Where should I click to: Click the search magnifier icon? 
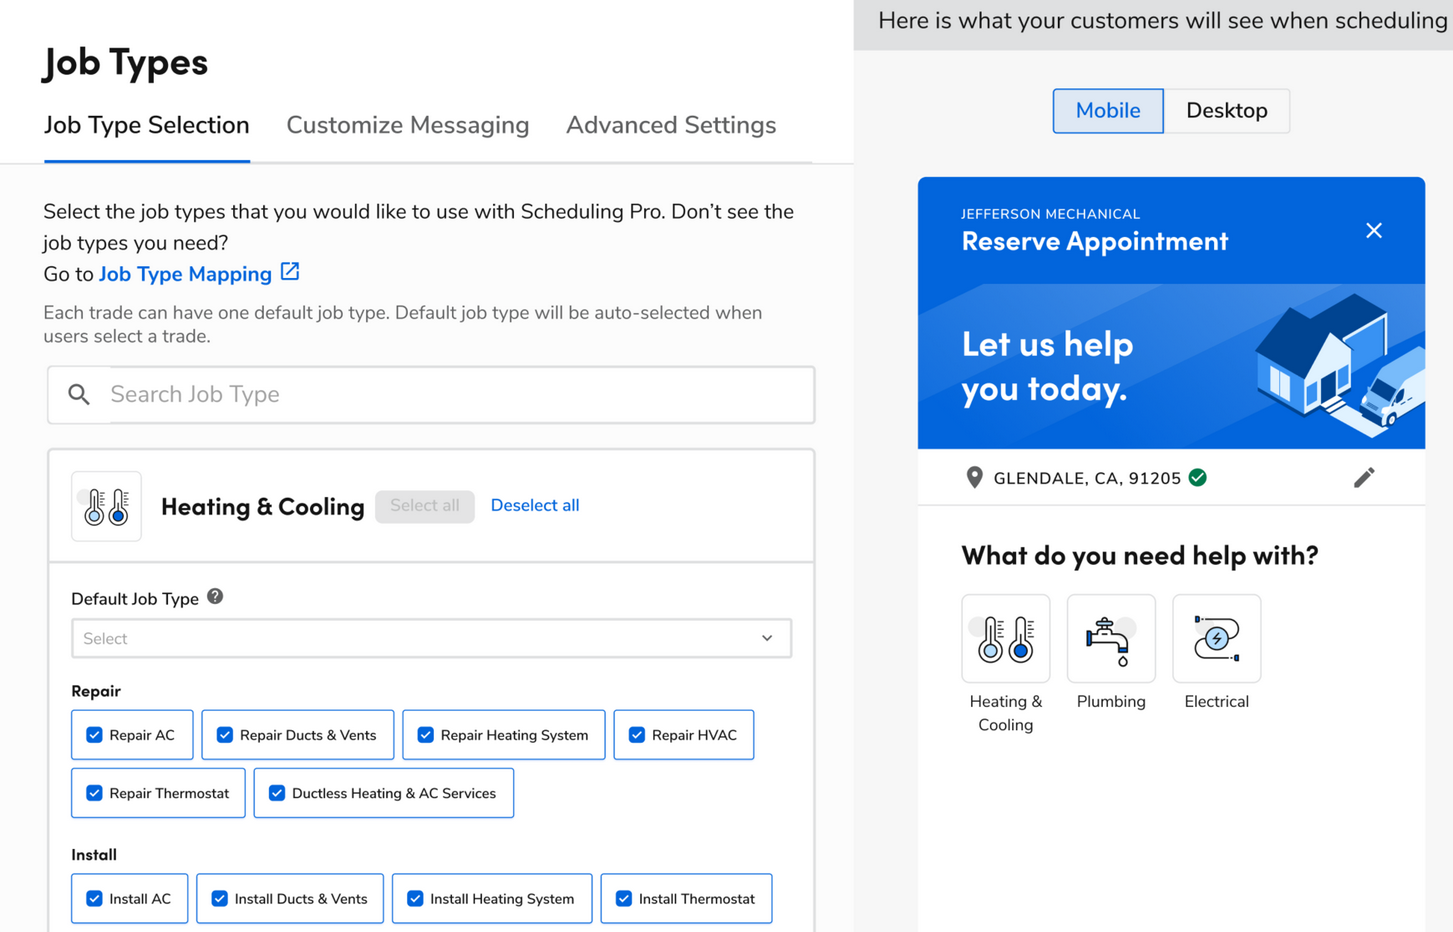click(79, 394)
